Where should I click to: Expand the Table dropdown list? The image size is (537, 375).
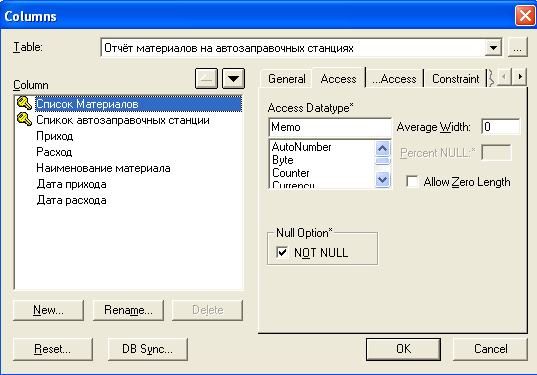point(493,48)
